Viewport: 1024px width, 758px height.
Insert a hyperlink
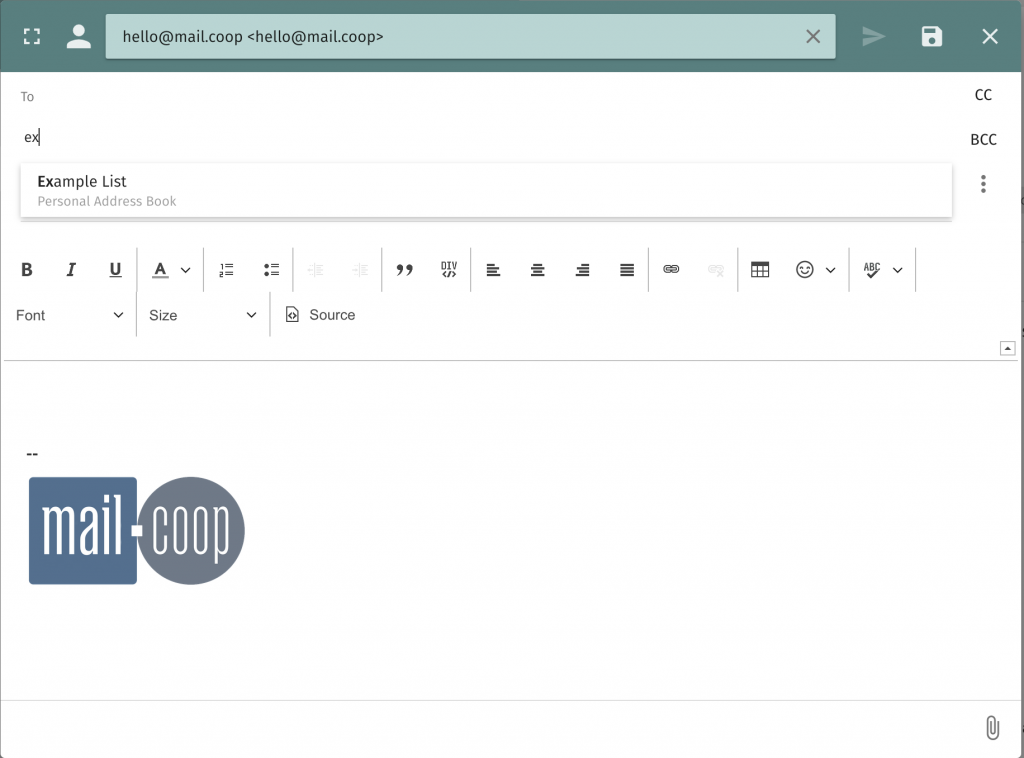(x=671, y=270)
